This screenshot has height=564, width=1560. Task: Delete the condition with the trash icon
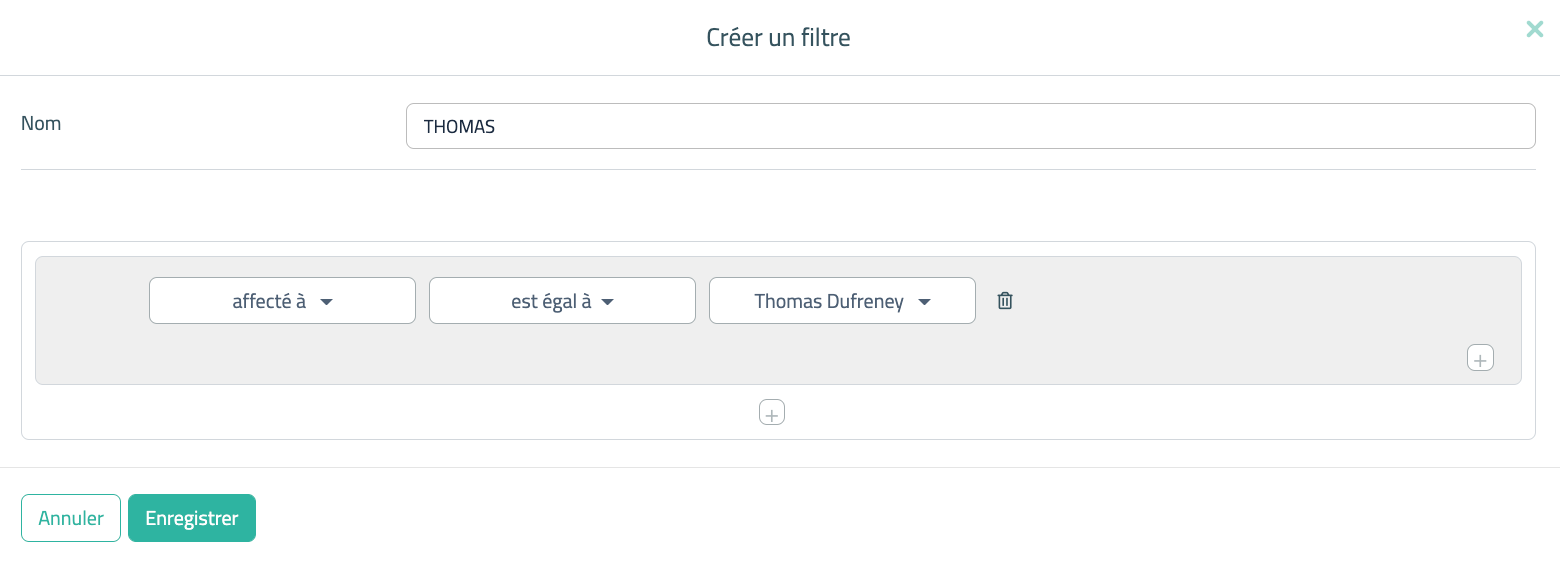click(x=1005, y=301)
